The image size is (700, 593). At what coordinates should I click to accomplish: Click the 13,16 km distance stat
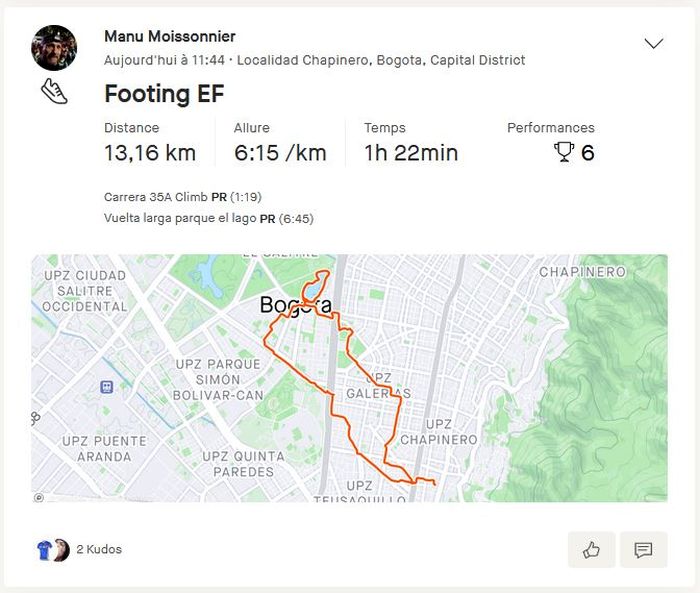pos(150,153)
